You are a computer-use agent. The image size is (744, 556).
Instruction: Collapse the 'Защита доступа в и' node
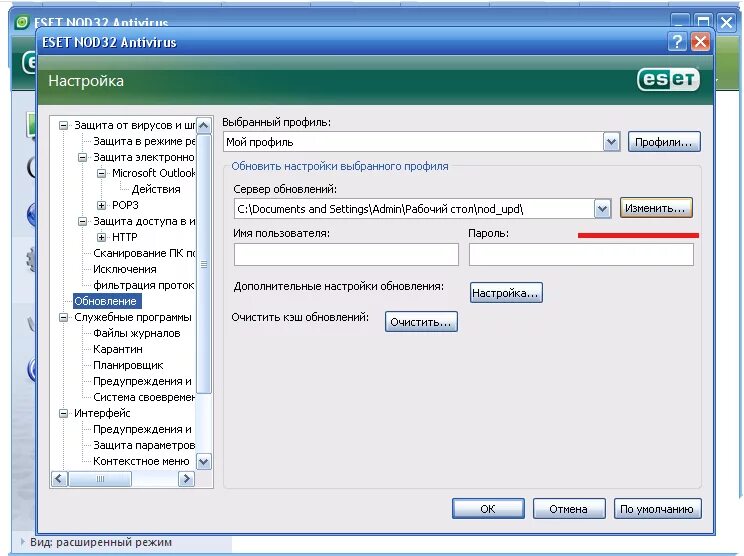tap(82, 221)
